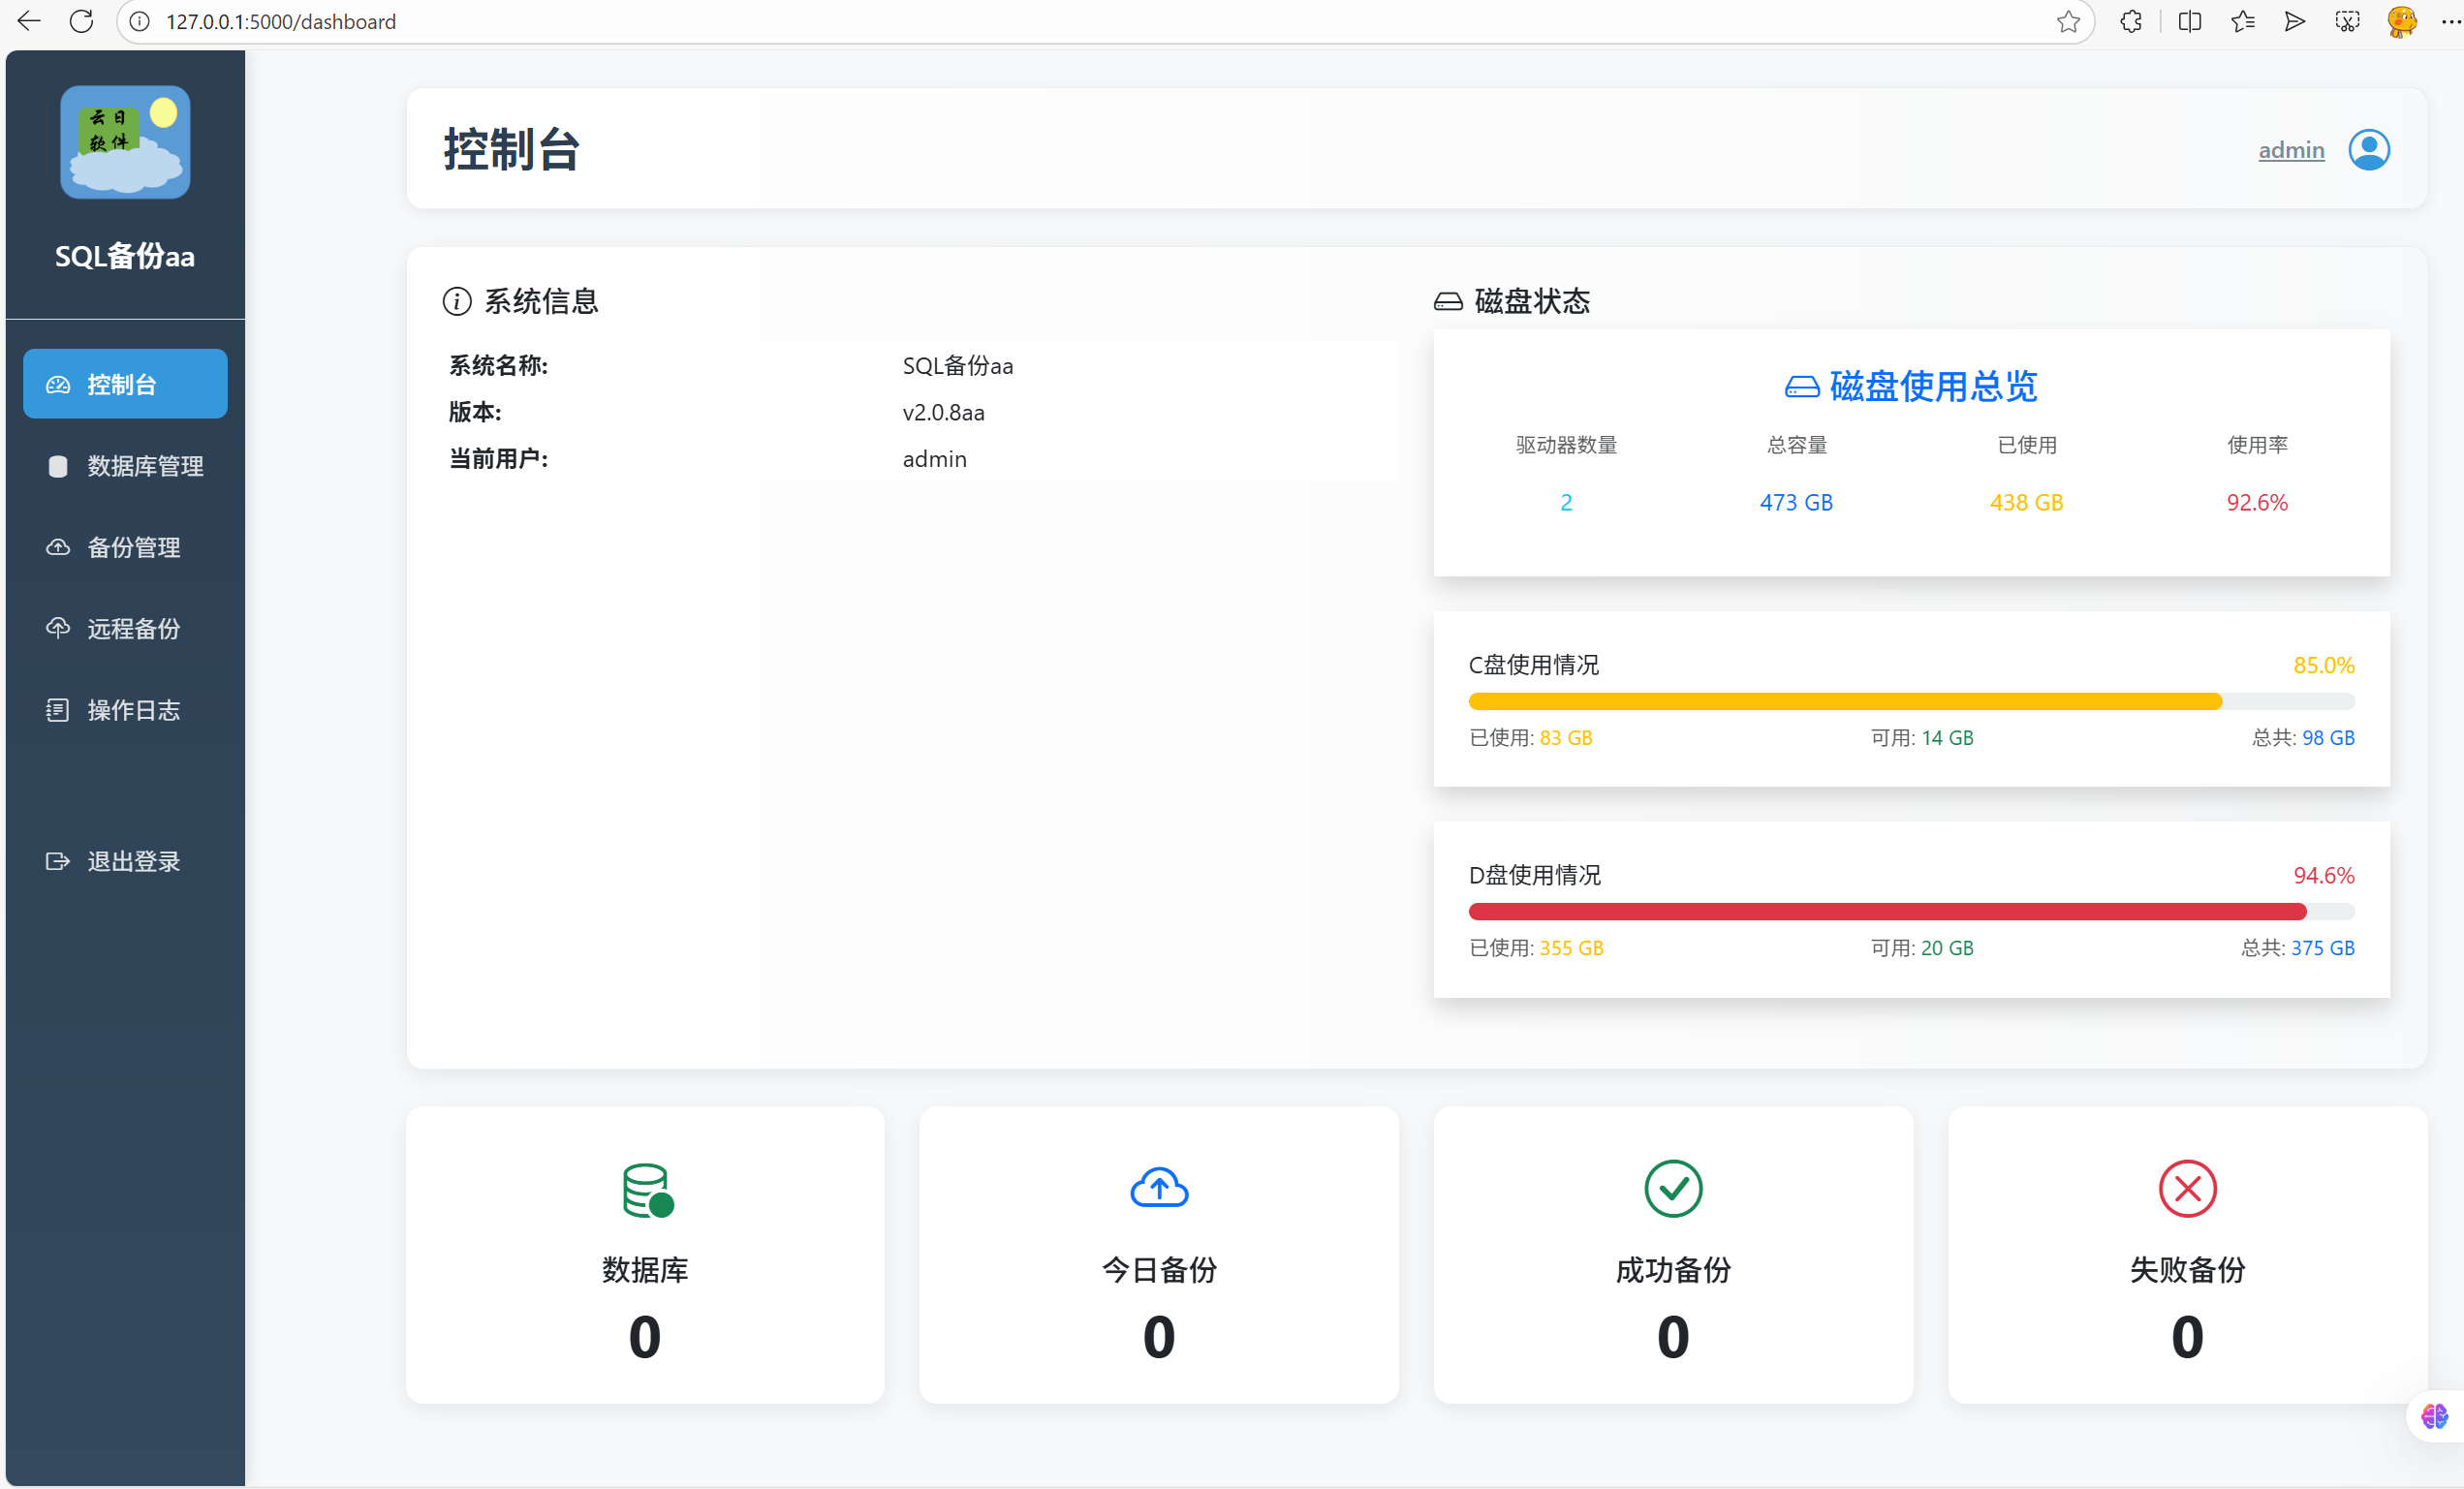Click the 失败备份 red cross icon
The height and width of the screenshot is (1489, 2464).
(2187, 1189)
